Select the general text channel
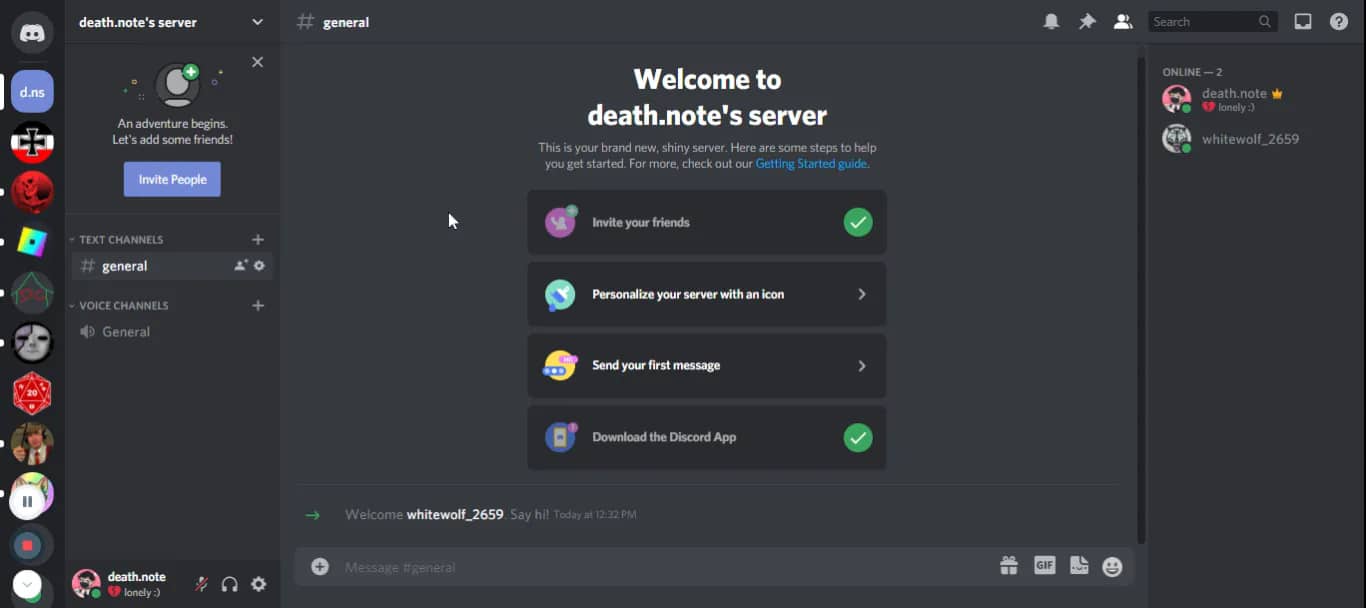 pyautogui.click(x=172, y=266)
